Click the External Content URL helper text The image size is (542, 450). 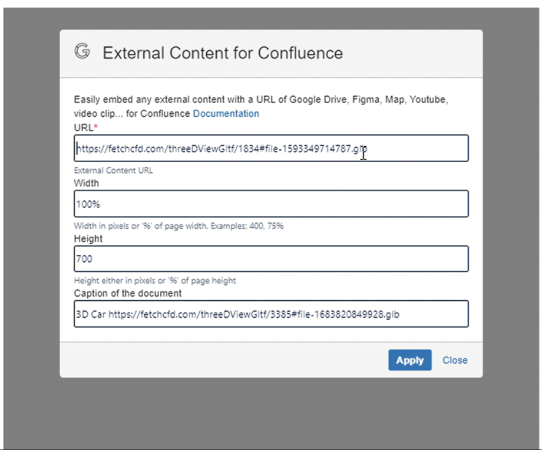(x=113, y=170)
